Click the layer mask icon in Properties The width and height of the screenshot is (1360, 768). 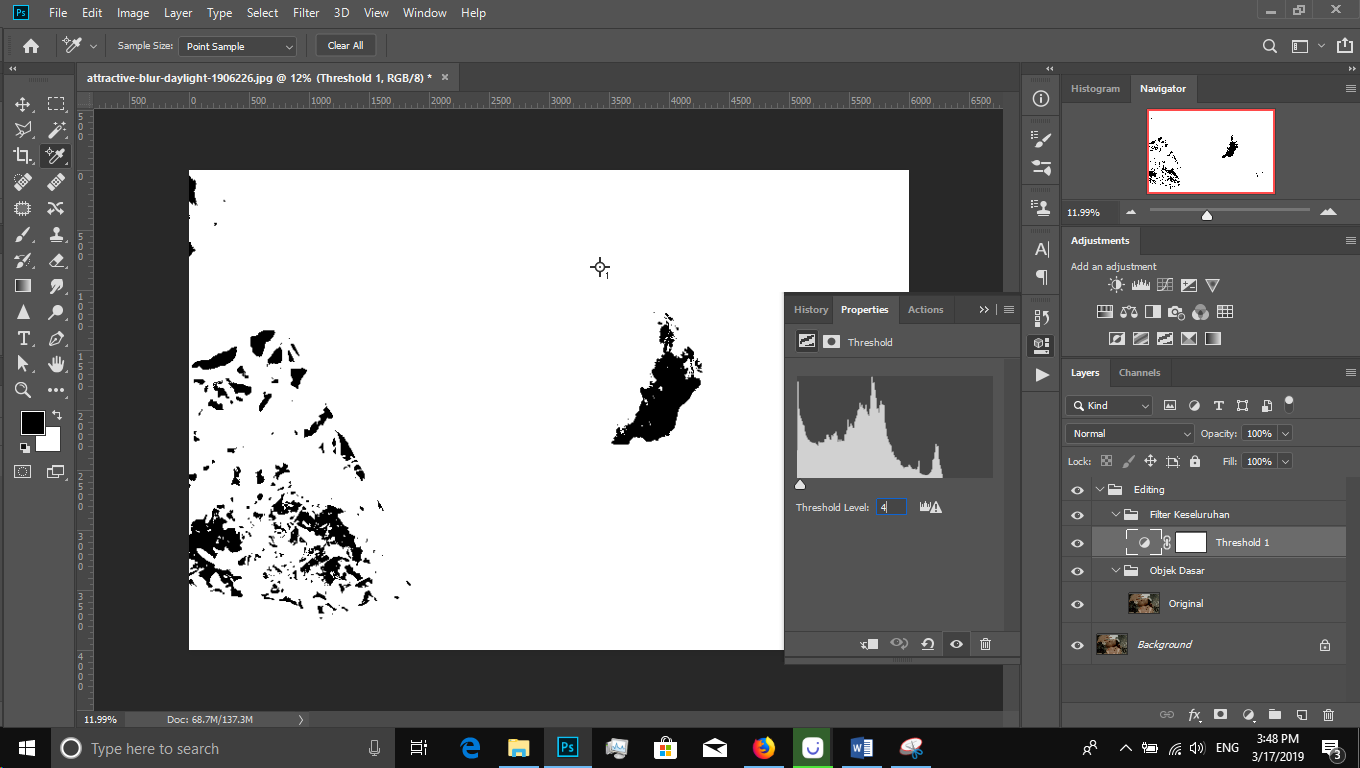point(831,342)
